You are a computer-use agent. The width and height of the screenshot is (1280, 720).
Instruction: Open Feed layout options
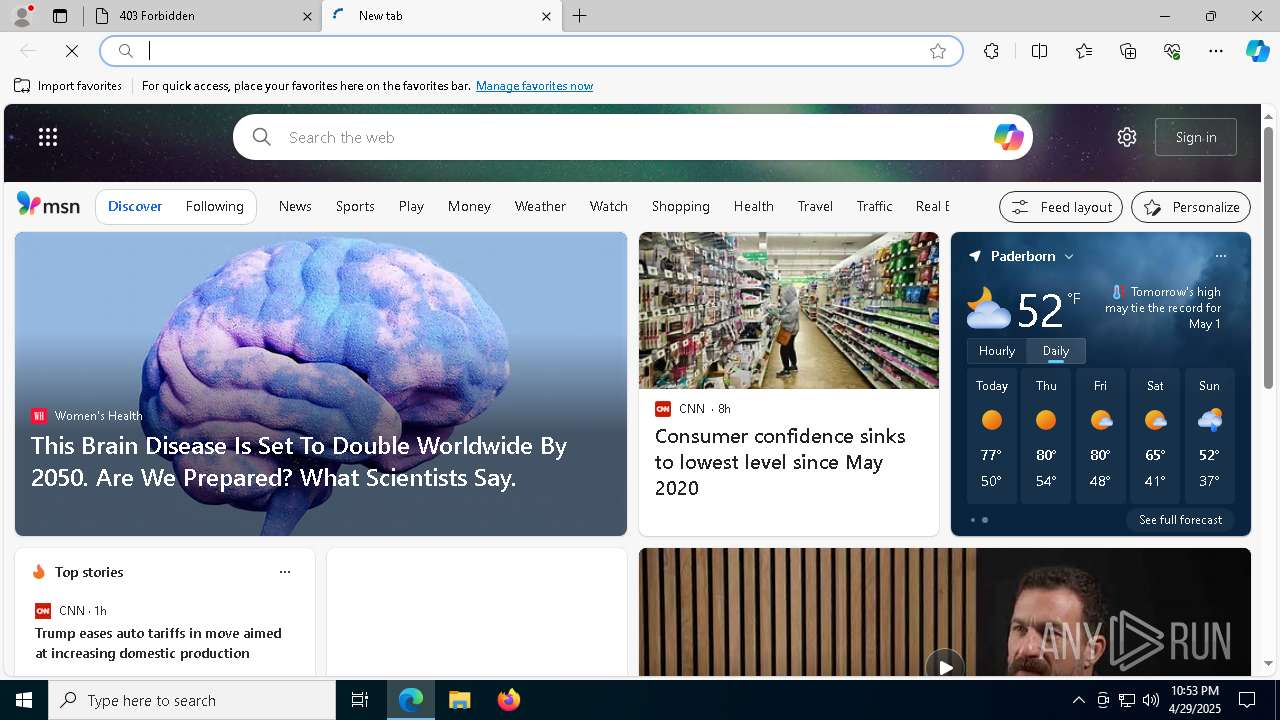tap(1061, 207)
